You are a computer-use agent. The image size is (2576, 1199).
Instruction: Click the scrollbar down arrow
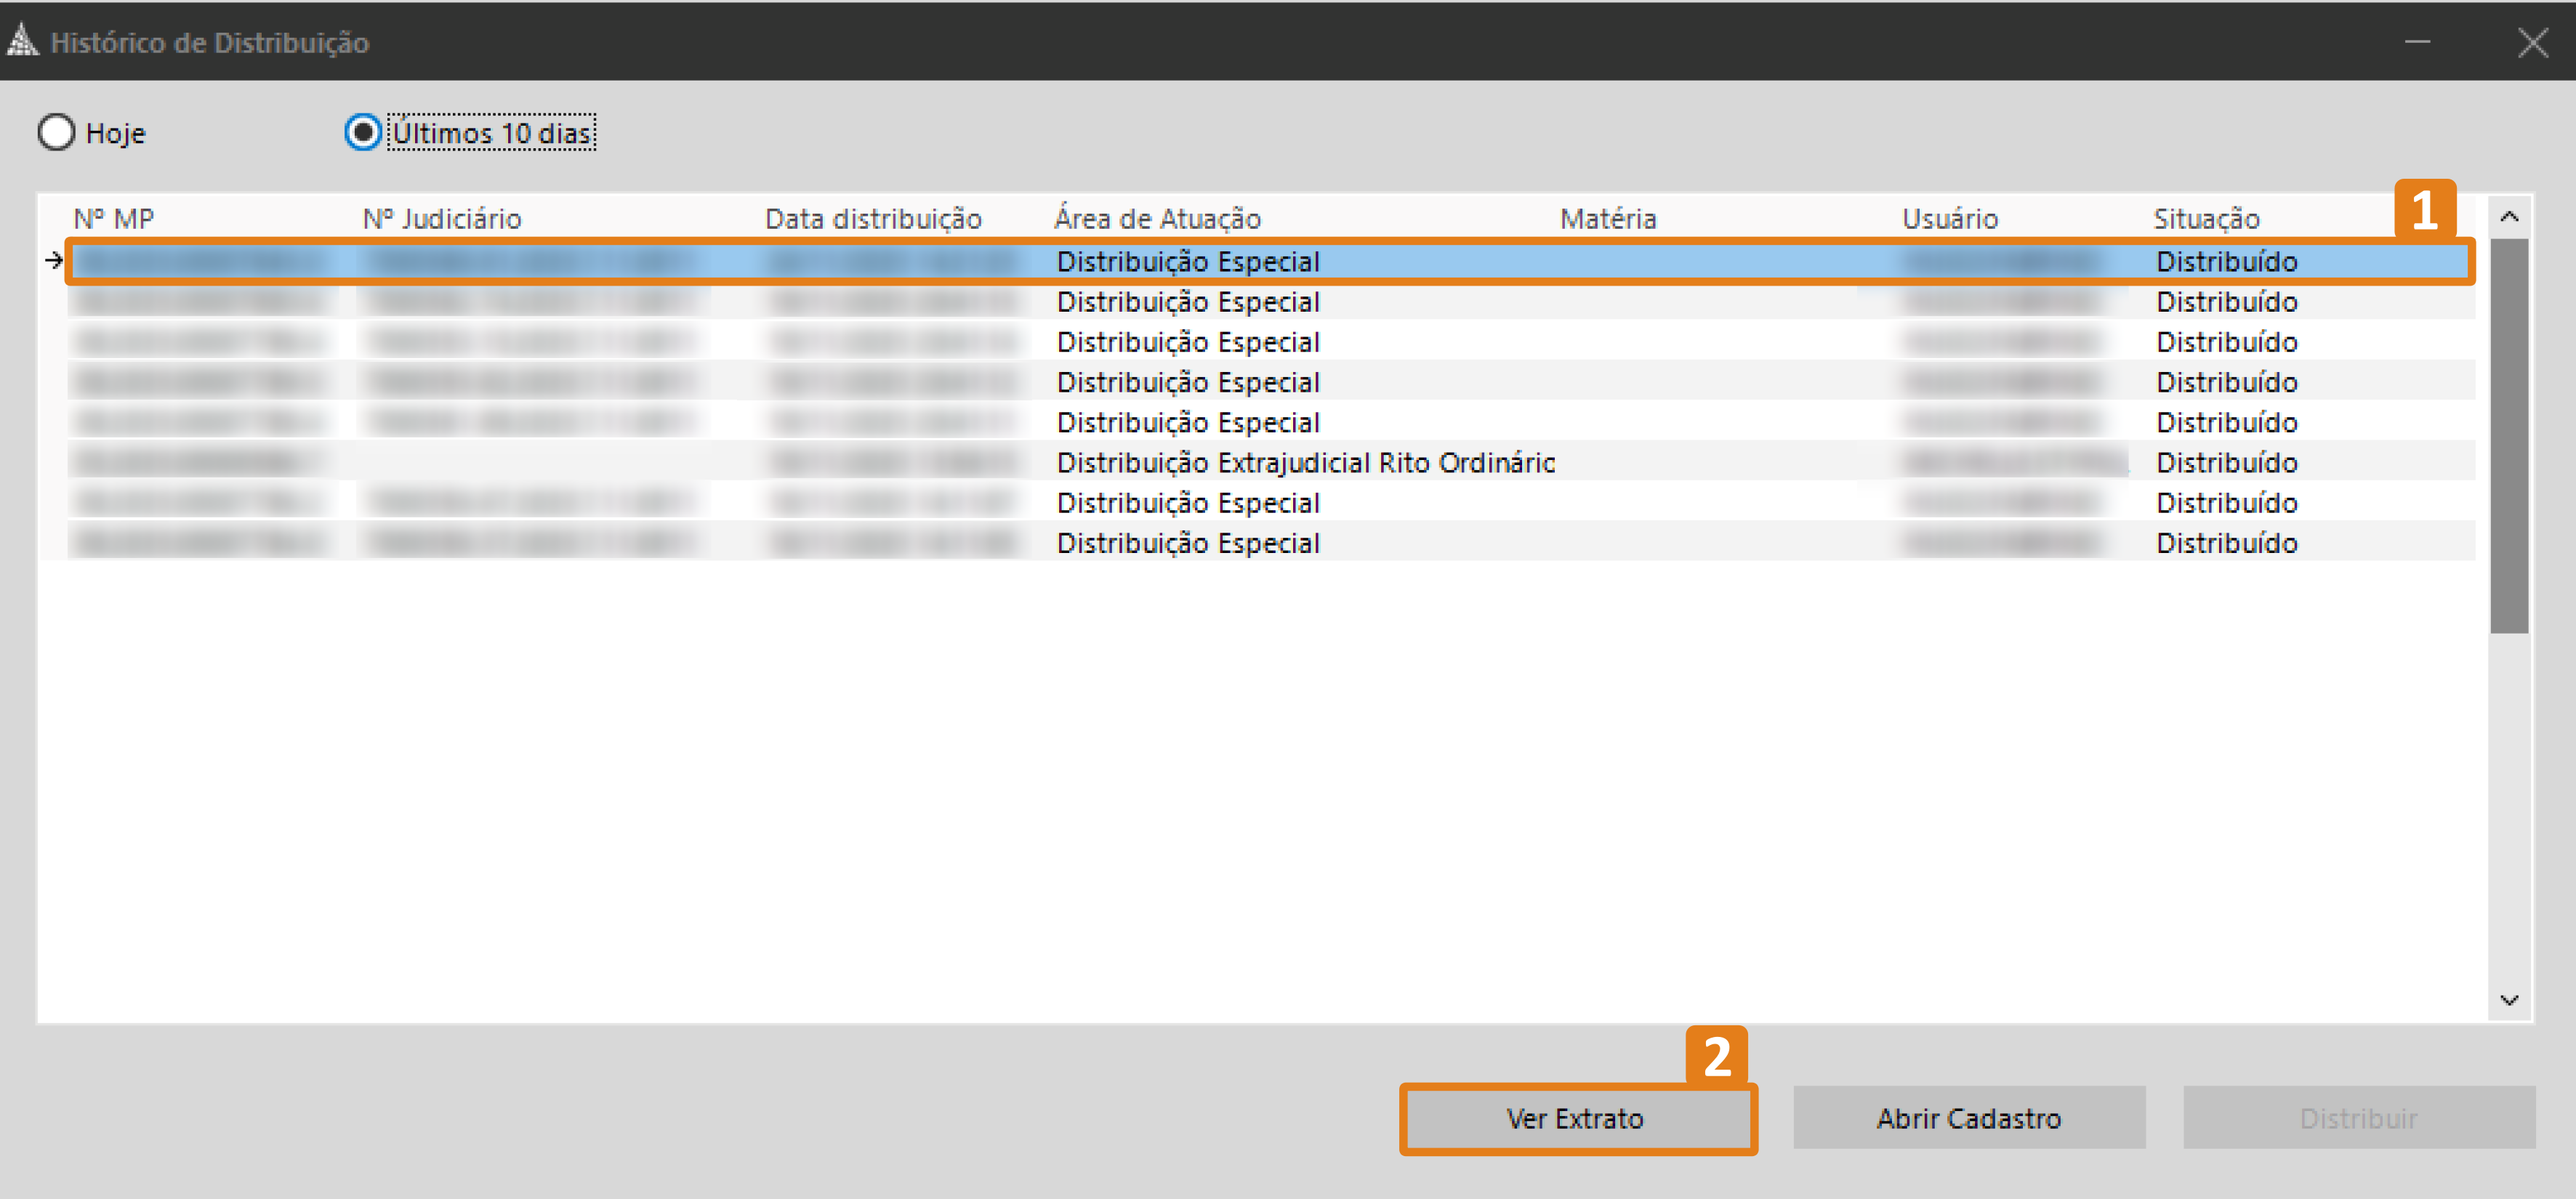[x=2508, y=999]
